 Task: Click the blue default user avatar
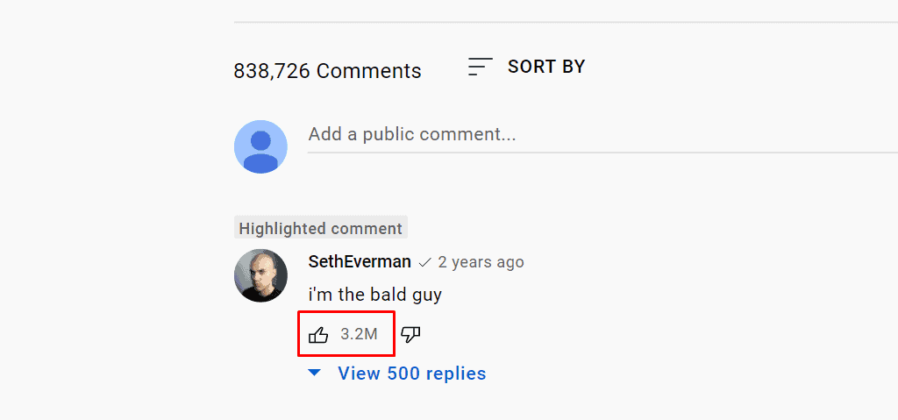coord(261,147)
